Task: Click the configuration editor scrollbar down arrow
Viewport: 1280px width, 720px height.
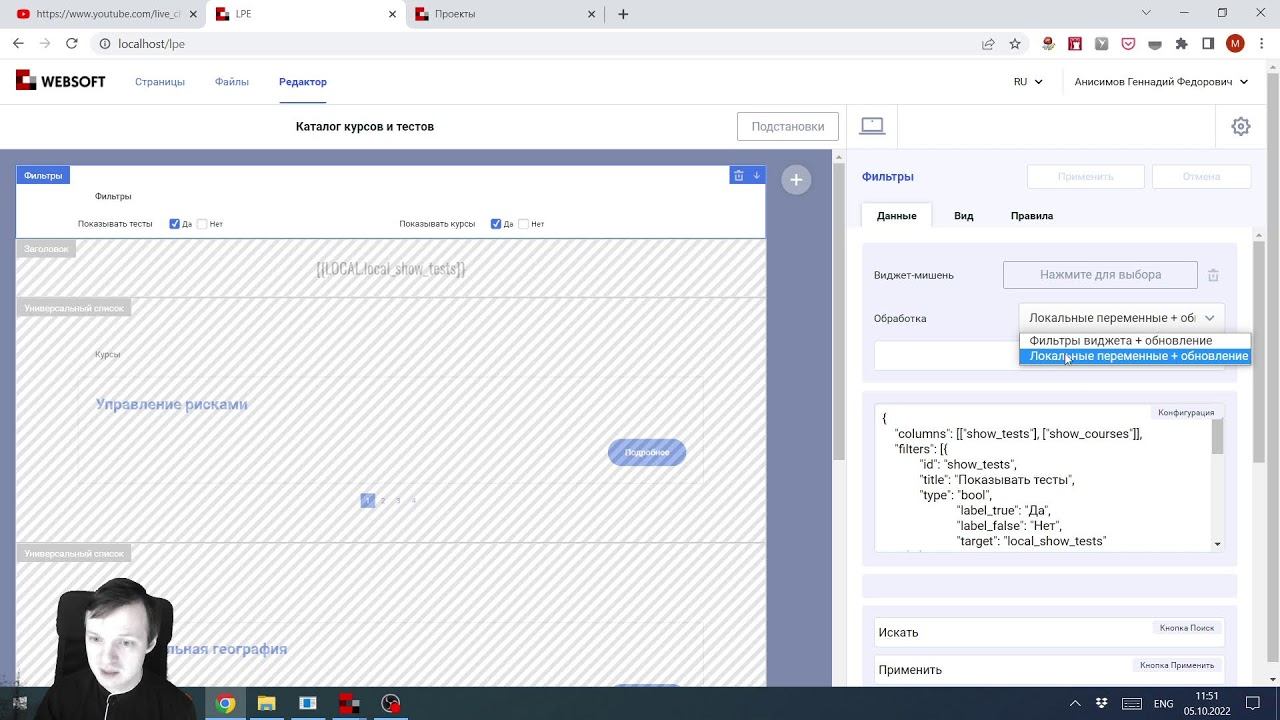Action: pyautogui.click(x=1217, y=545)
